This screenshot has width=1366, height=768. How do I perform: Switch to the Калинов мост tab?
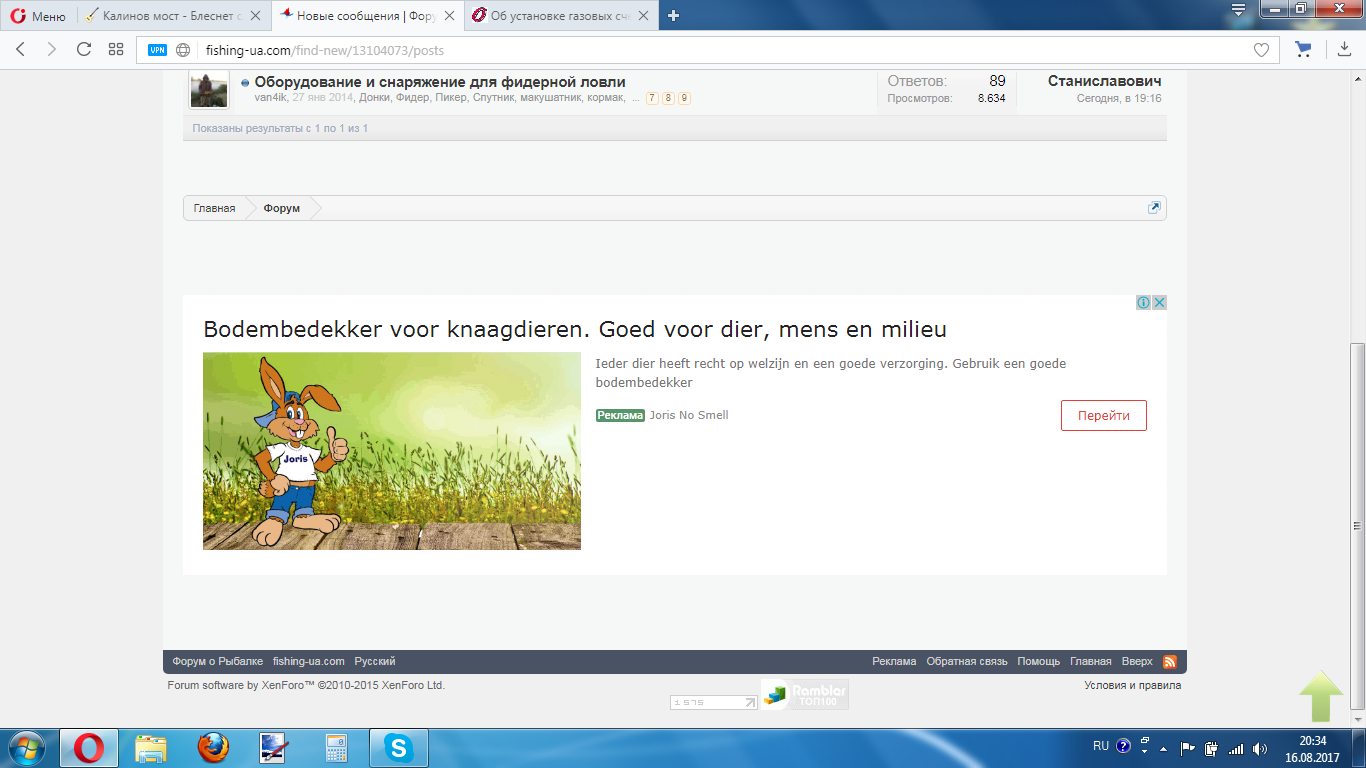pos(172,16)
